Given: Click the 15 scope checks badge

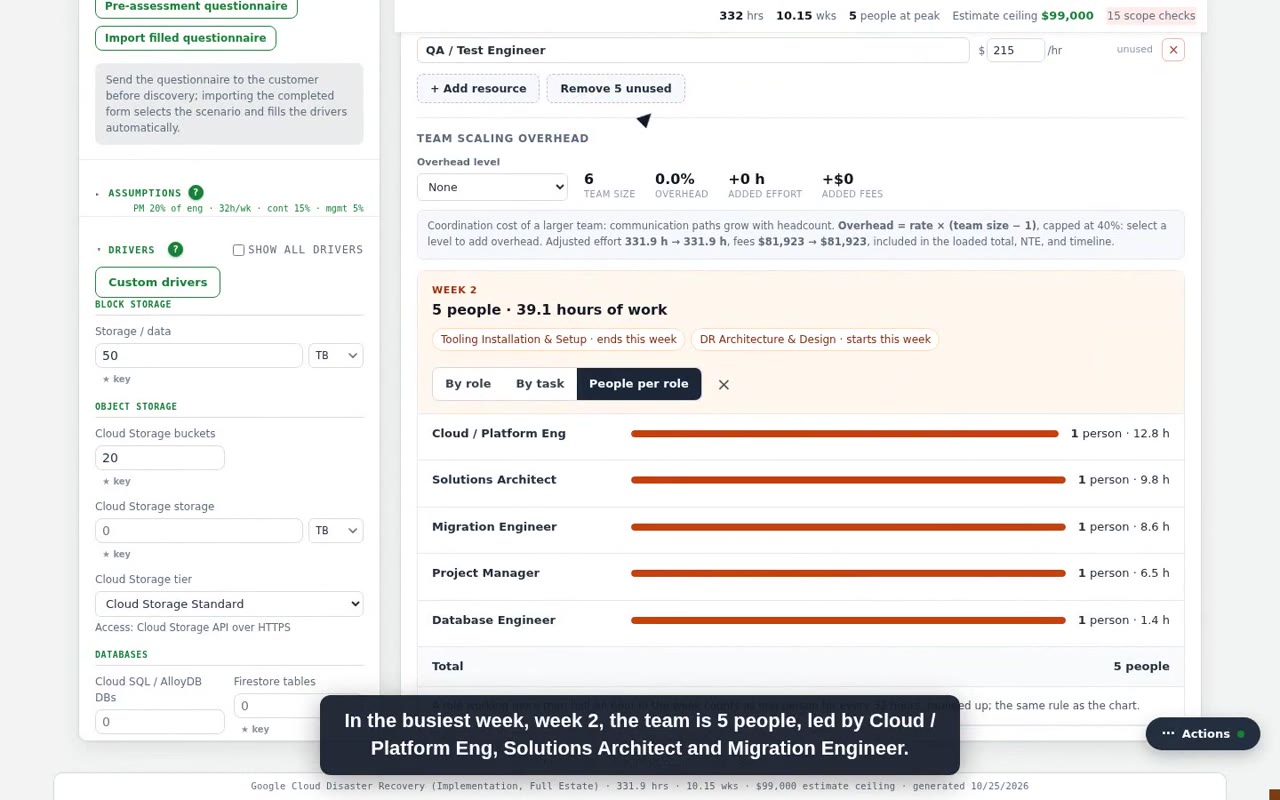Looking at the screenshot, I should pyautogui.click(x=1151, y=16).
